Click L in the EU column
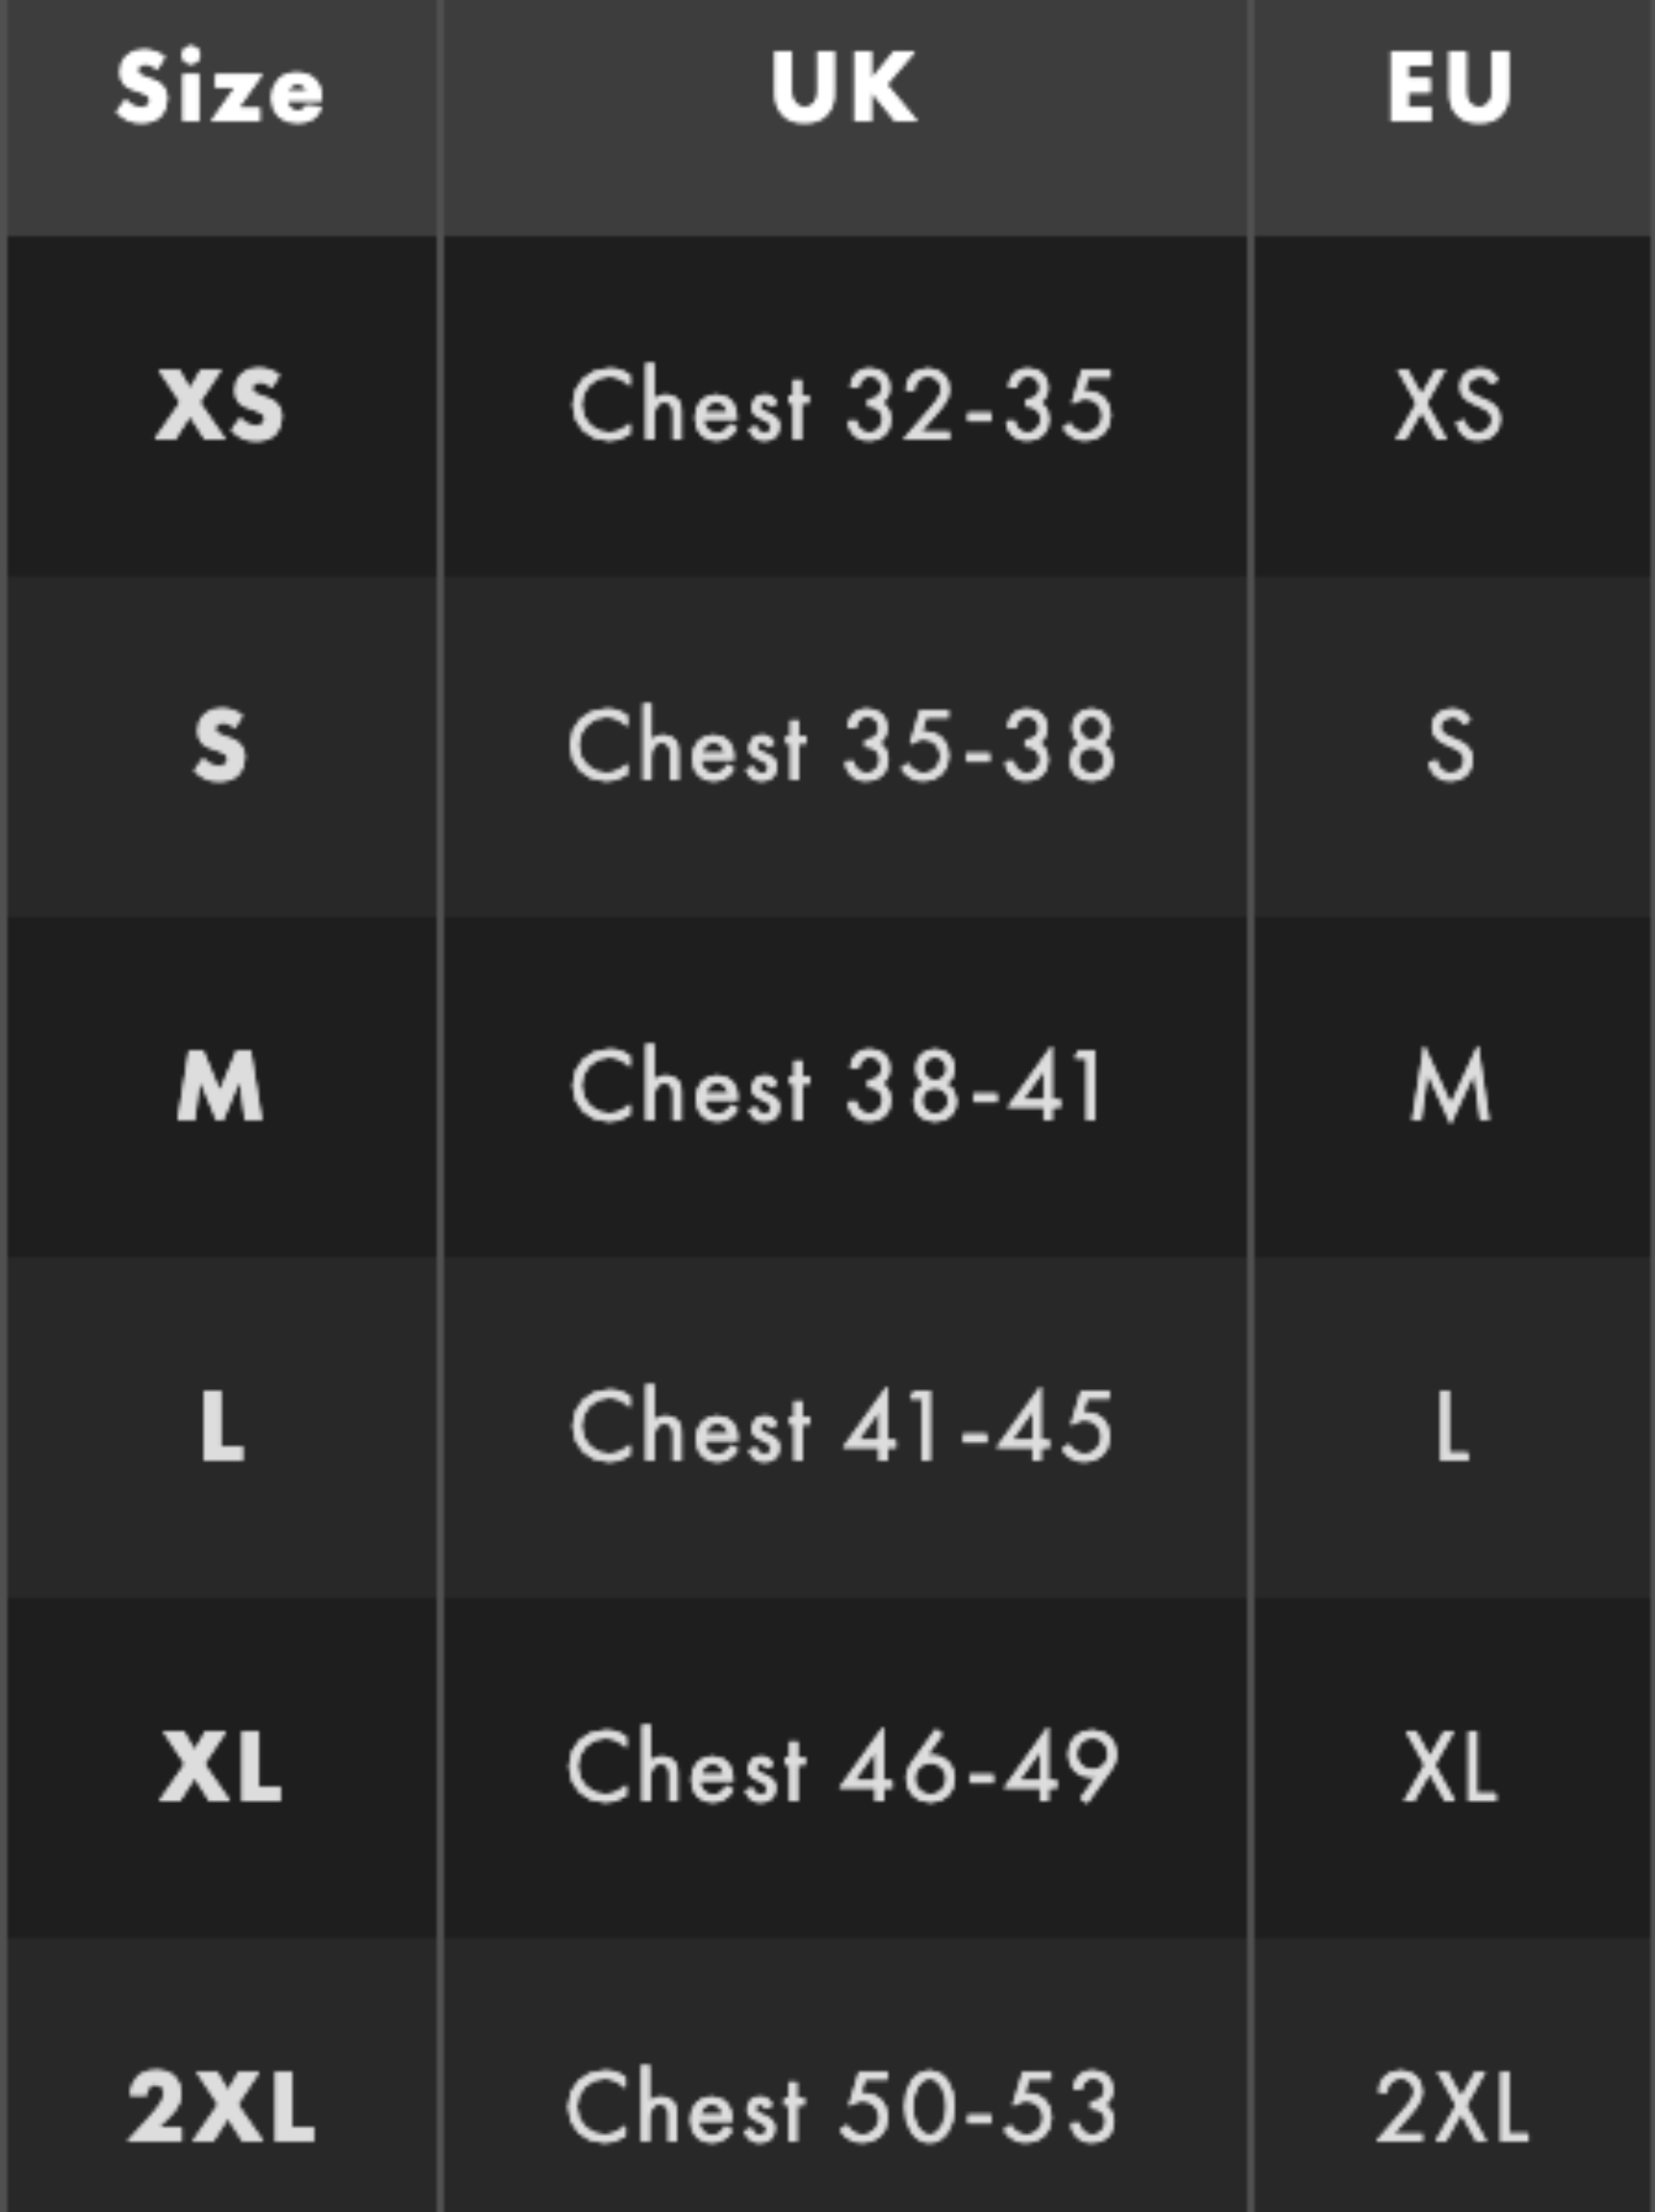The height and width of the screenshot is (2212, 1655). [1452, 1427]
